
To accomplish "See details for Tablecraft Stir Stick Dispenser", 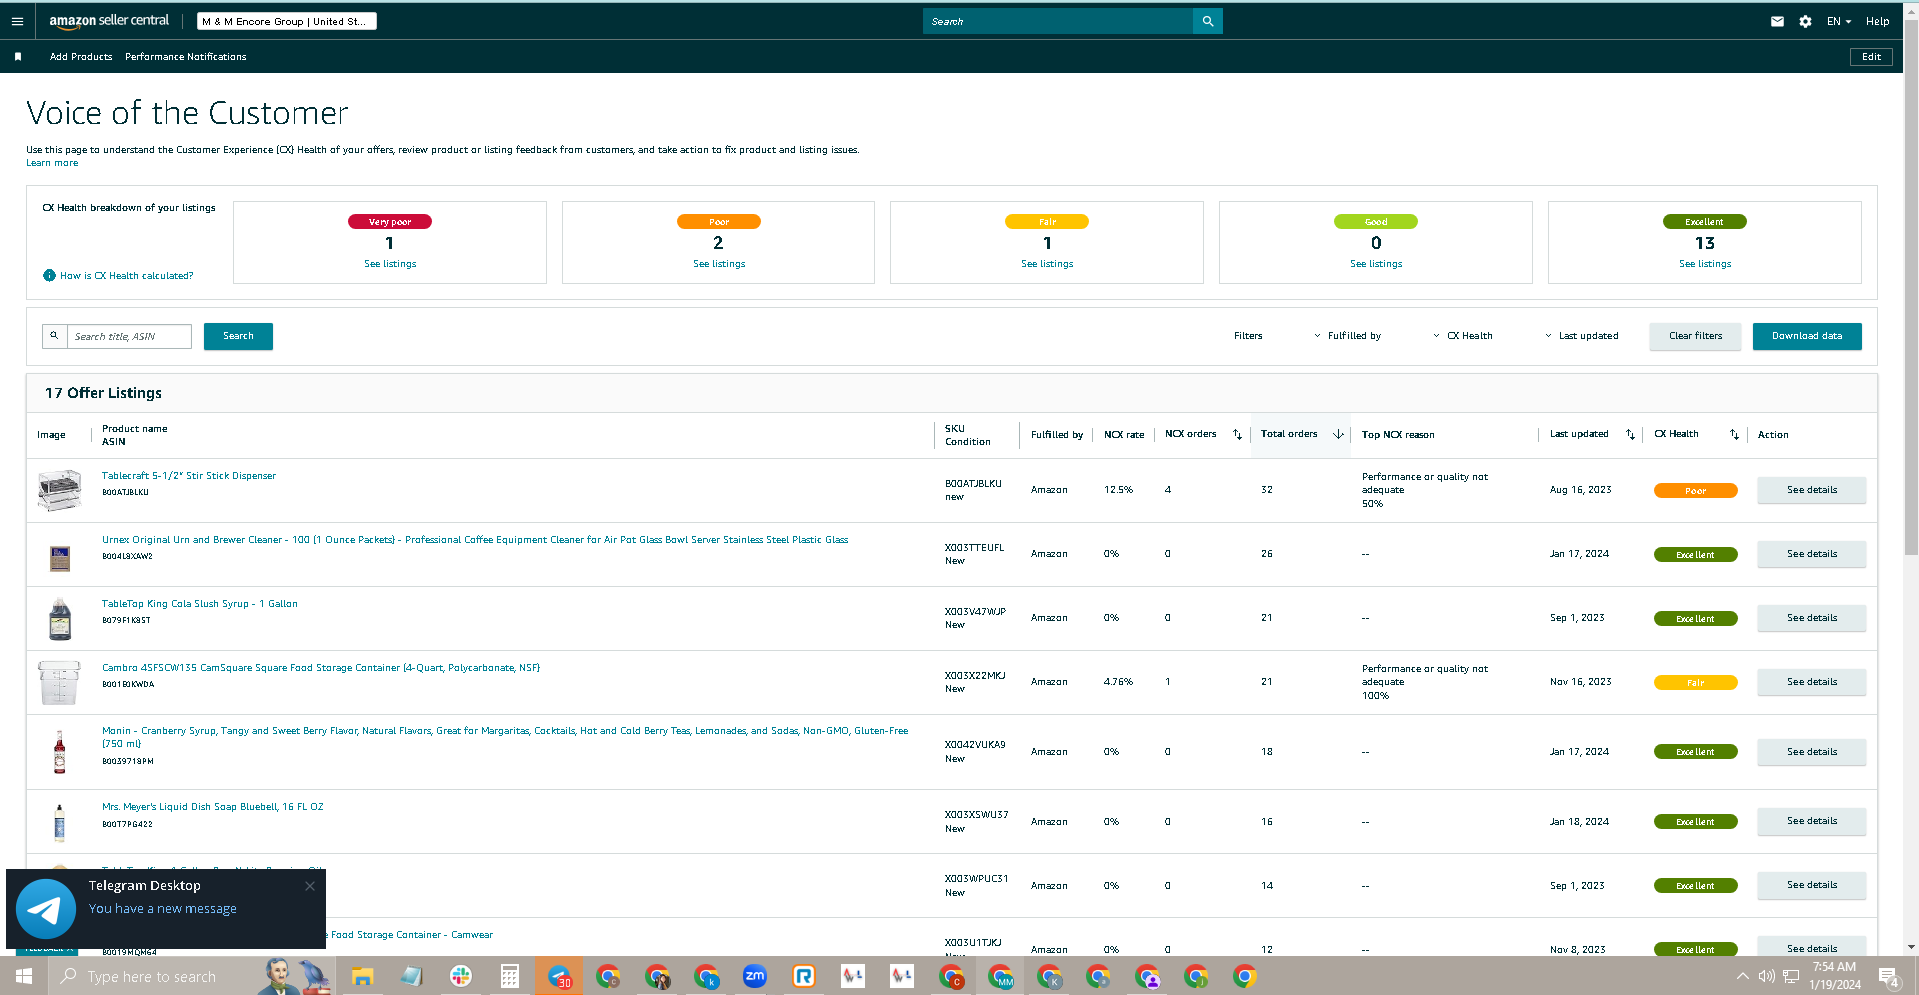I will coord(1811,490).
